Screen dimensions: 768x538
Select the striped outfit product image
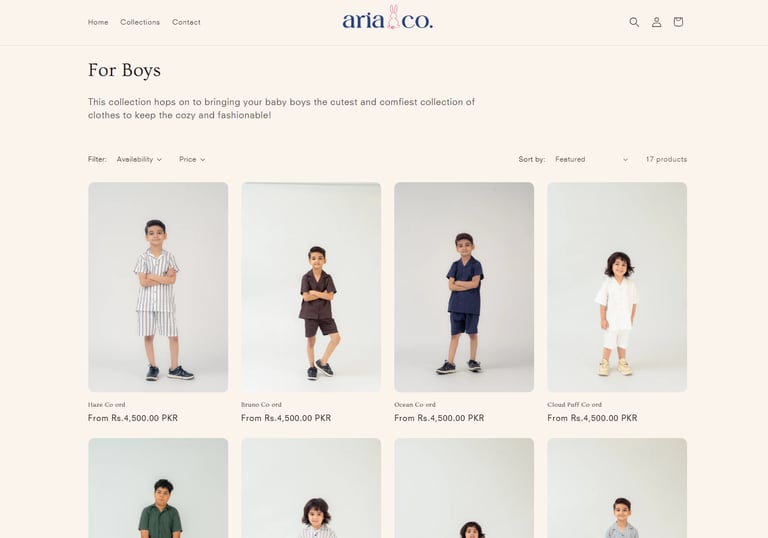coord(158,287)
